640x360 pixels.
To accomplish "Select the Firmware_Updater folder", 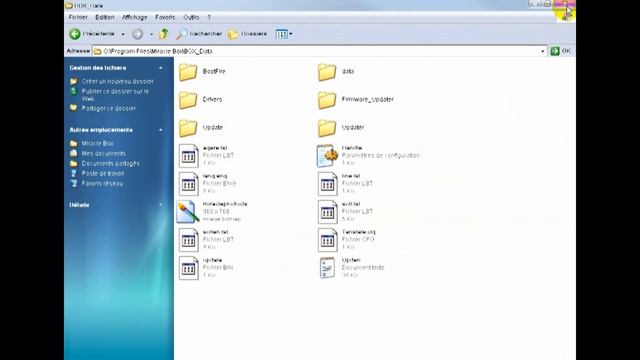I will (x=356, y=100).
